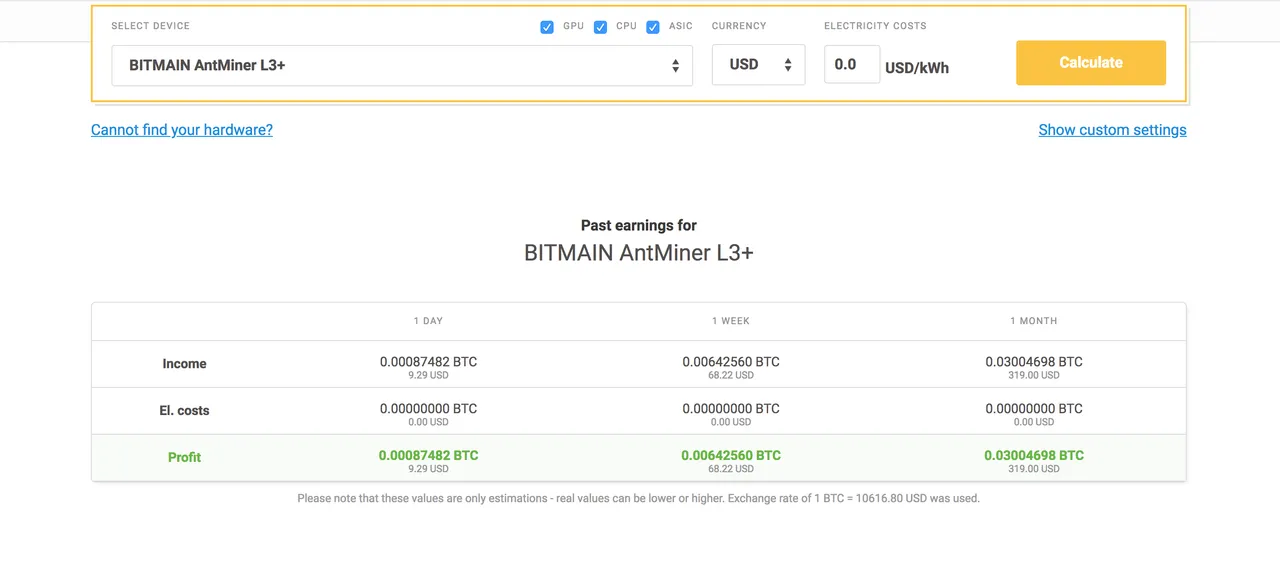Viewport: 1280px width, 566px height.
Task: Click the green Profit row label
Action: 184,457
